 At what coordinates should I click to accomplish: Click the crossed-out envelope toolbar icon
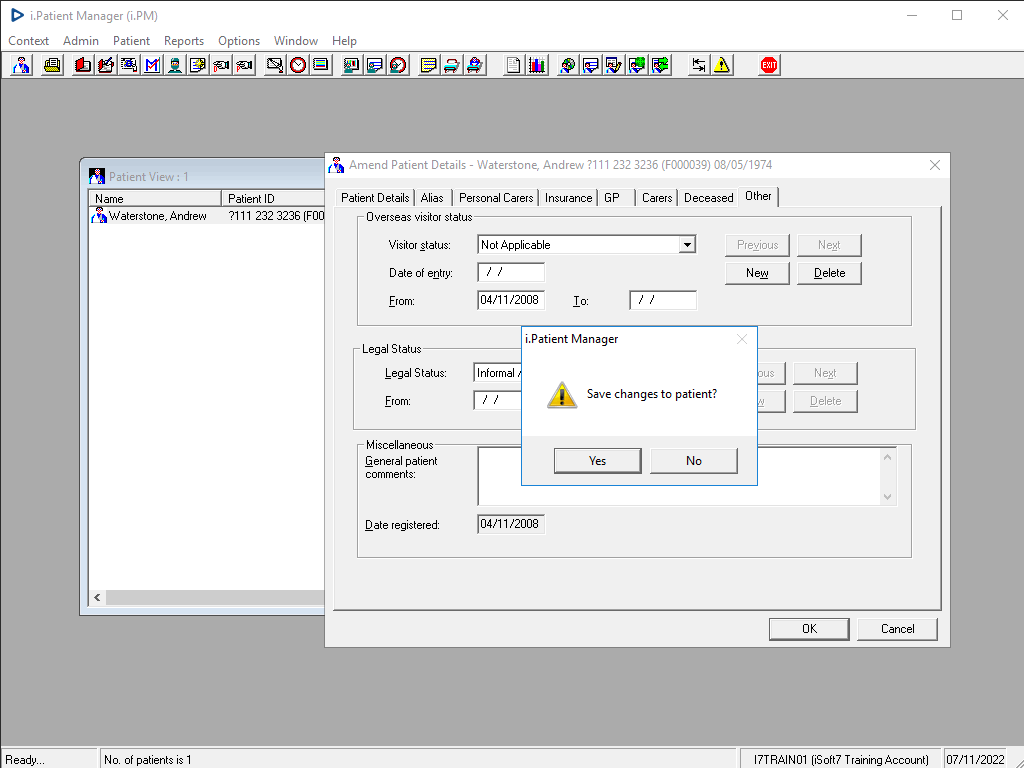tap(275, 65)
